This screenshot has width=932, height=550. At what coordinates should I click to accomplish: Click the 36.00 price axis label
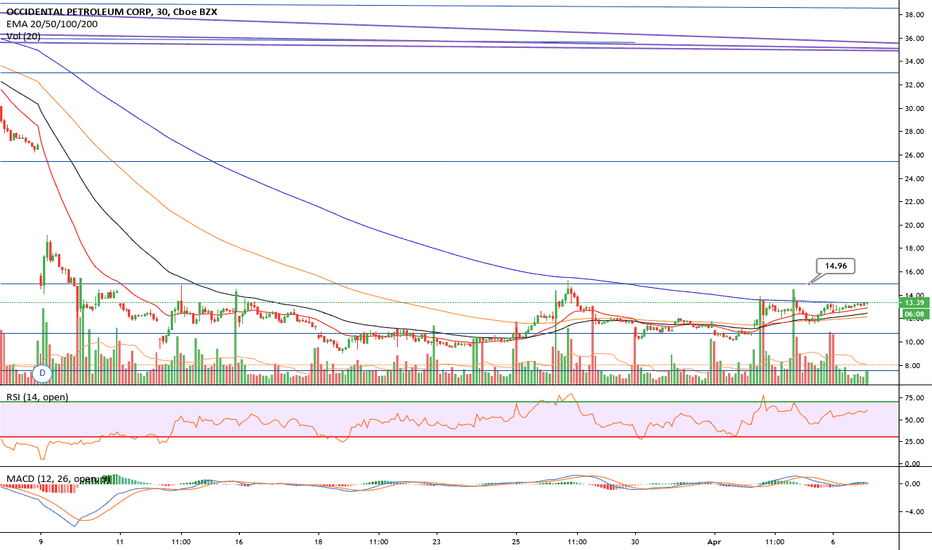click(x=914, y=39)
